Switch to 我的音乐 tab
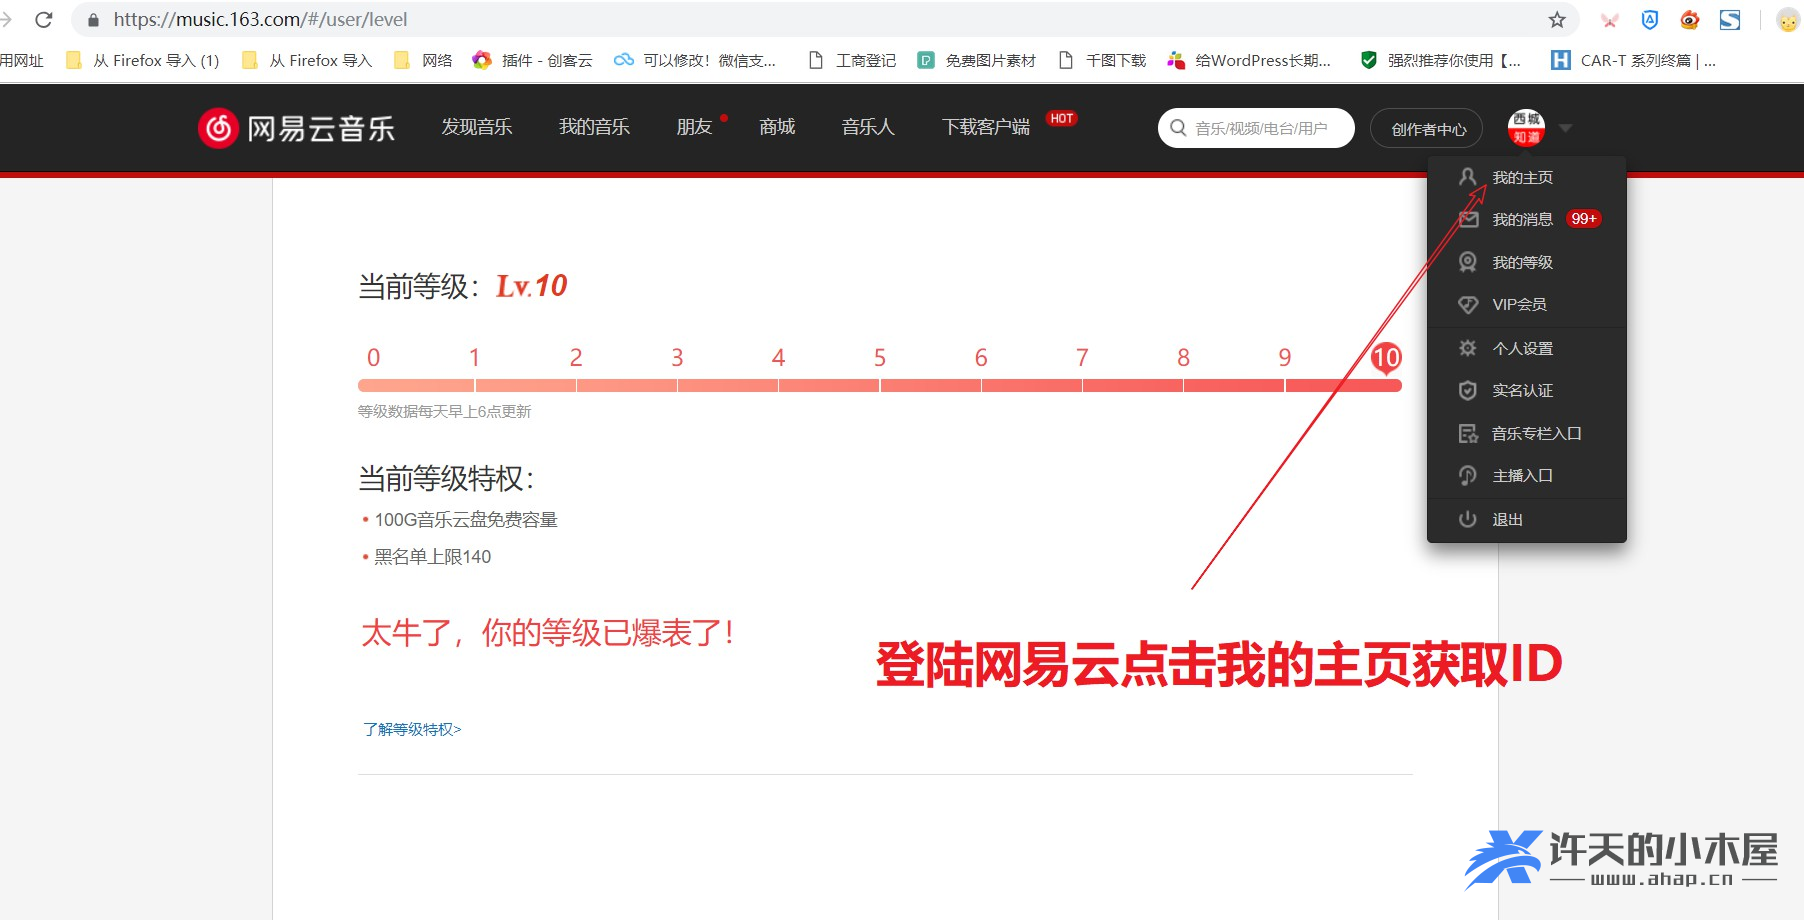Screen dimensions: 1804x920 point(594,127)
